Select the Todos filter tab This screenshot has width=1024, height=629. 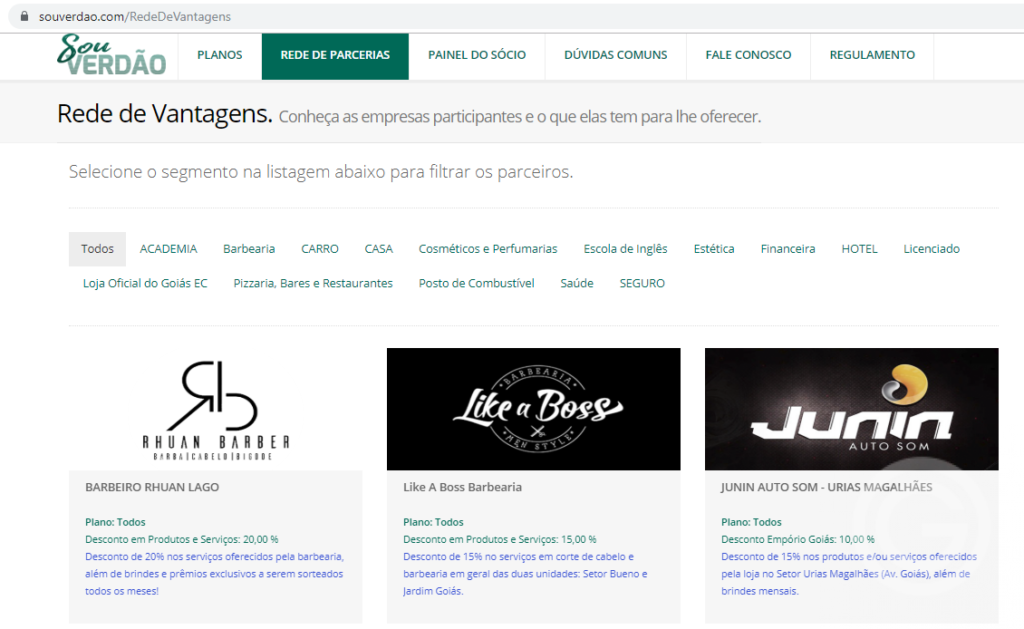(97, 249)
